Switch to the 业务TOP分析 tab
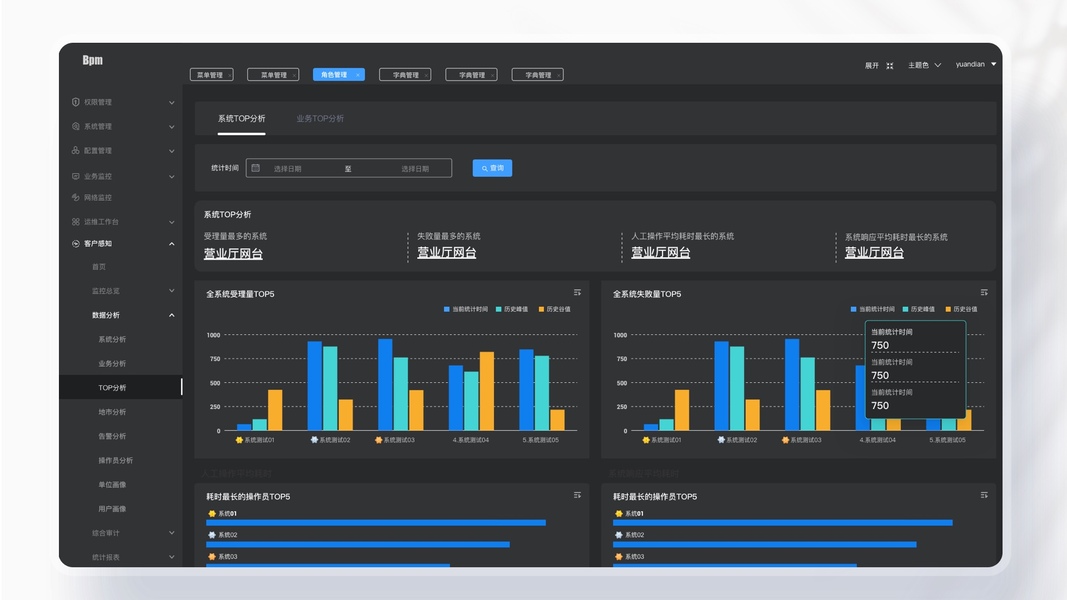The width and height of the screenshot is (1067, 600). 320,119
